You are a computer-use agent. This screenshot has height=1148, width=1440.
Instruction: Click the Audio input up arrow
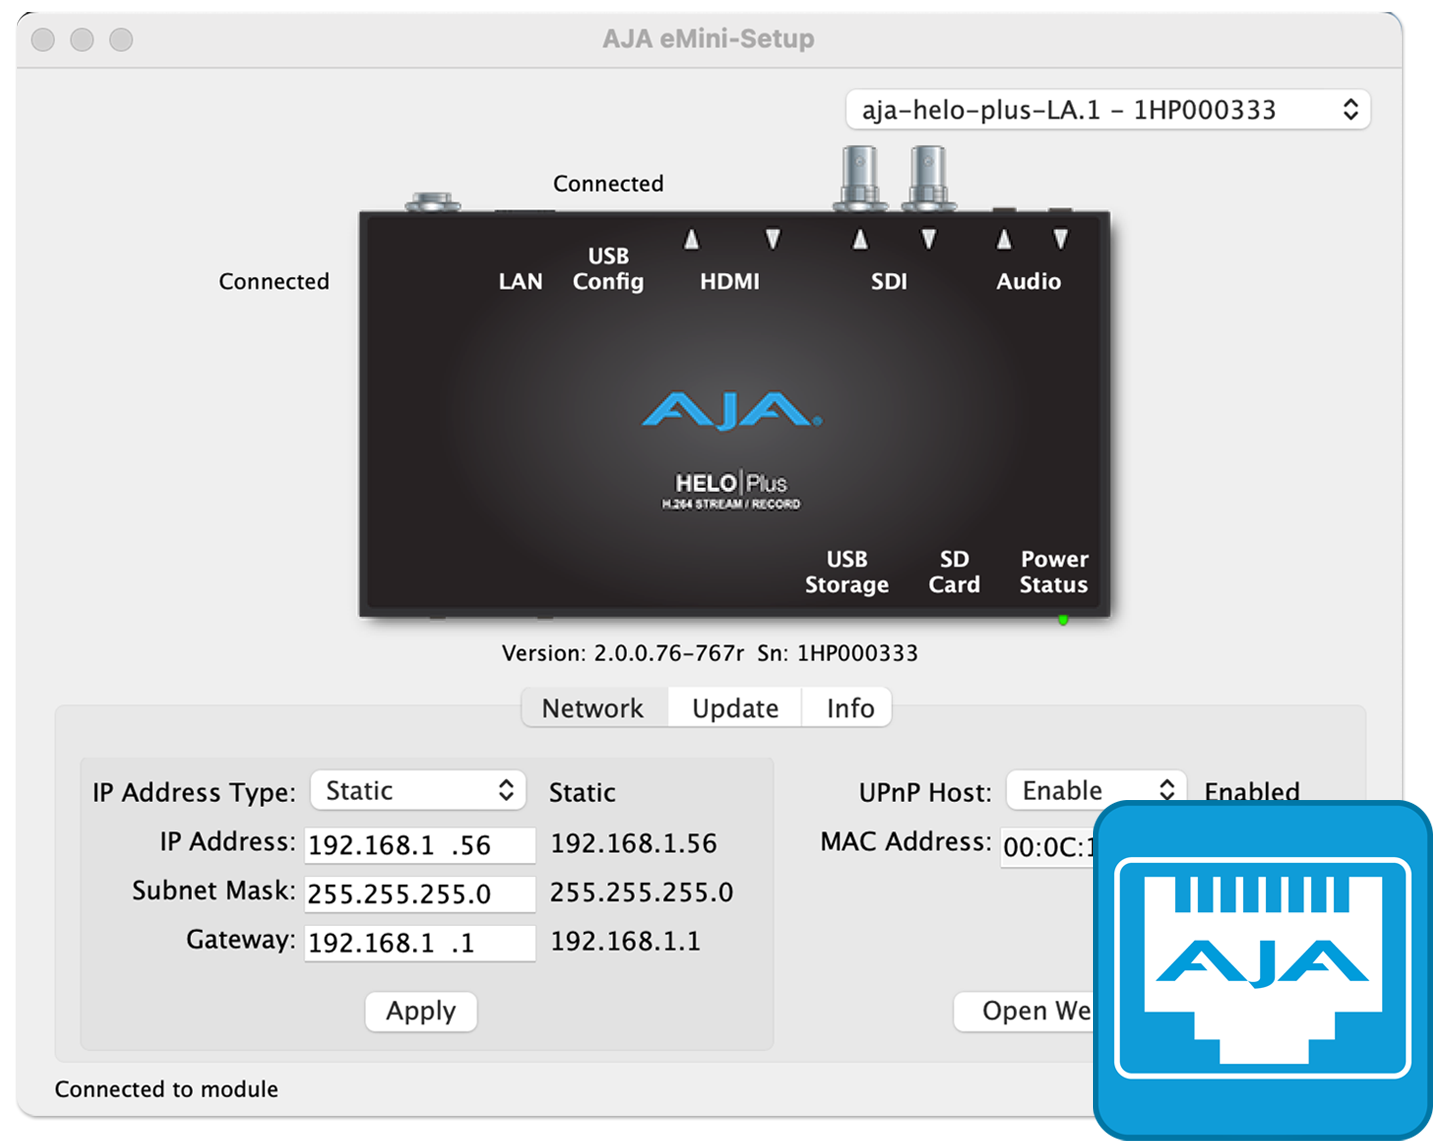pos(1004,240)
